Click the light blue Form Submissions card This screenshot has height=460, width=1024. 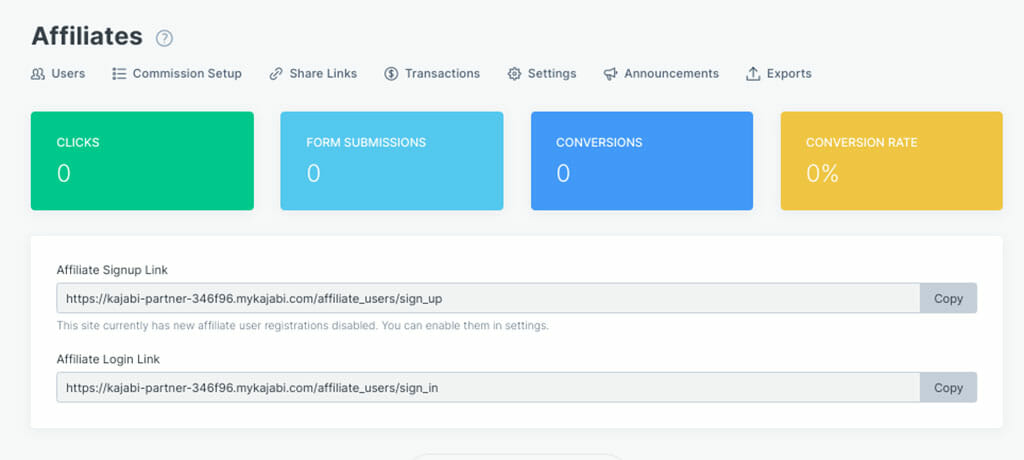391,161
